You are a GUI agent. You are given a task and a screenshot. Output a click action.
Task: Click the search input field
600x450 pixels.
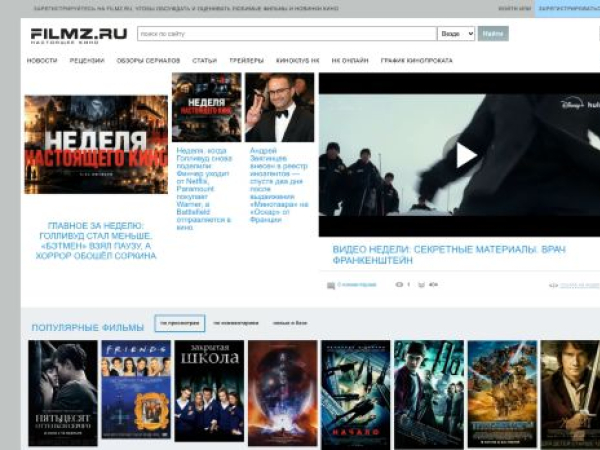click(x=287, y=34)
